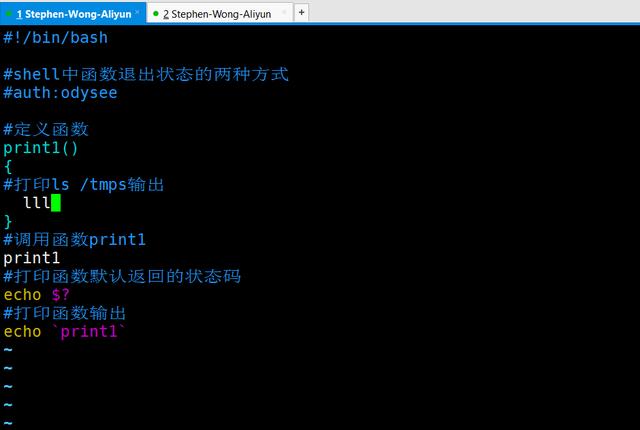Click the green cursor block after lll
Image resolution: width=640 pixels, height=430 pixels.
56,203
